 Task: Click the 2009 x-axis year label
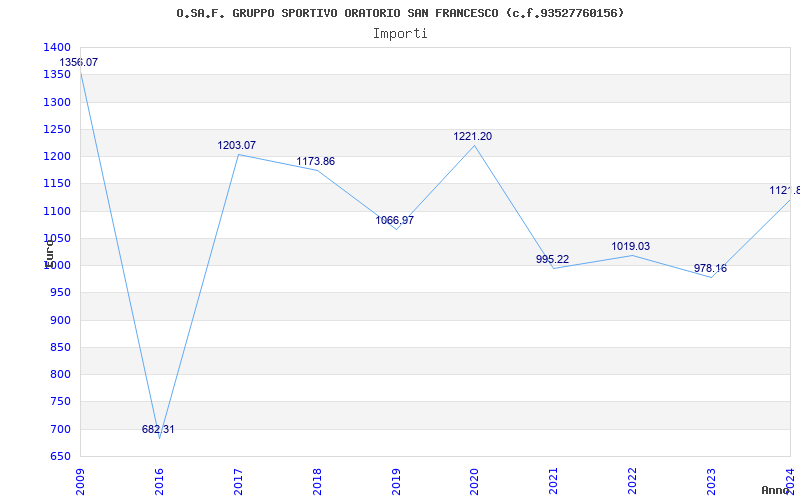click(x=80, y=481)
